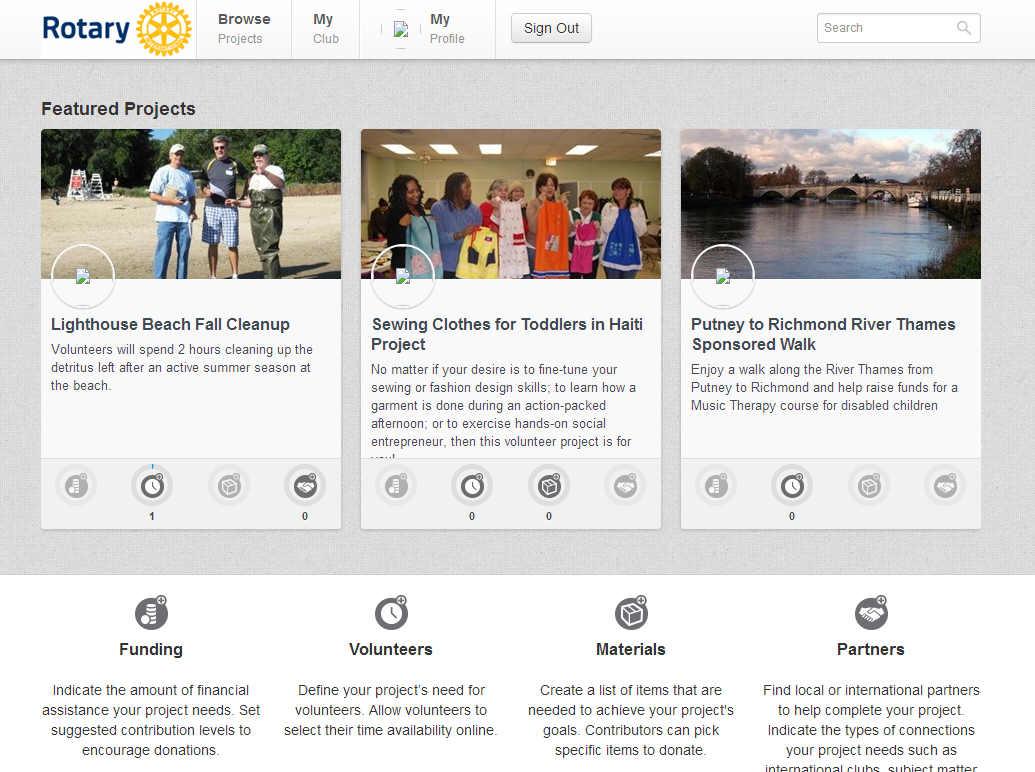Open the Lighthouse Beach cleanup photo
The width and height of the screenshot is (1035, 772).
191,203
